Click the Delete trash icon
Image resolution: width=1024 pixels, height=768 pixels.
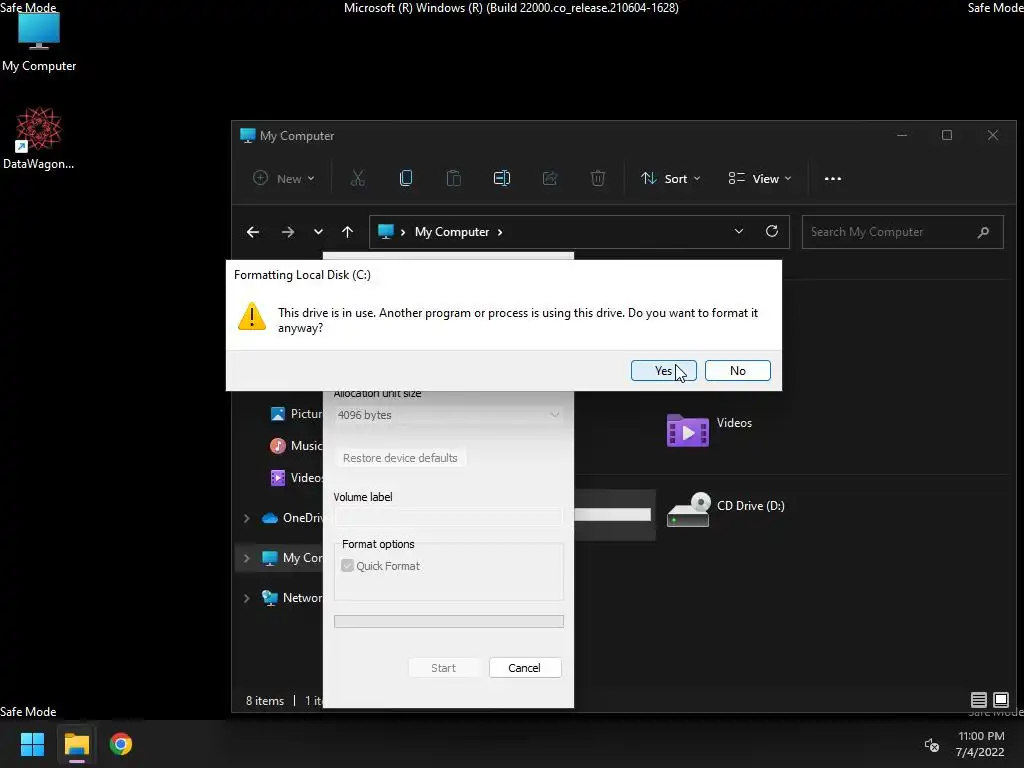[598, 178]
